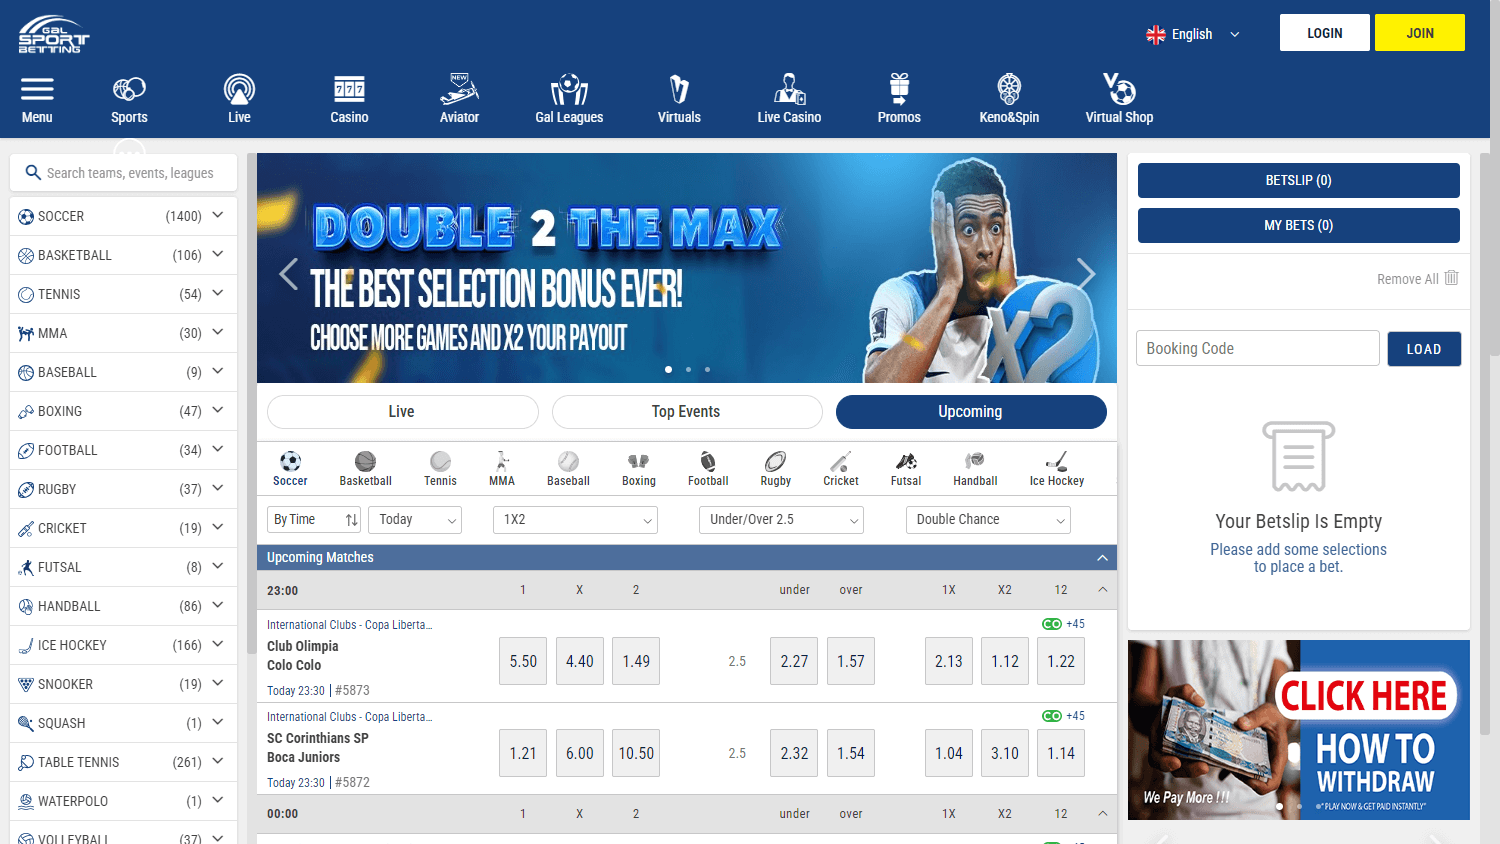Open the TENNIS (54) sidebar category
The width and height of the screenshot is (1500, 844).
click(123, 294)
